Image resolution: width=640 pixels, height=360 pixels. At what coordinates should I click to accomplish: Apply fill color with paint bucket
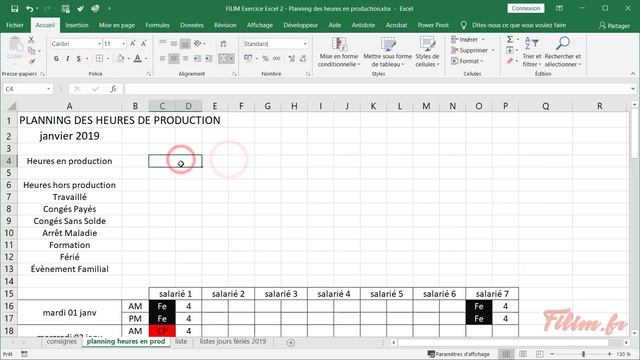(x=120, y=59)
